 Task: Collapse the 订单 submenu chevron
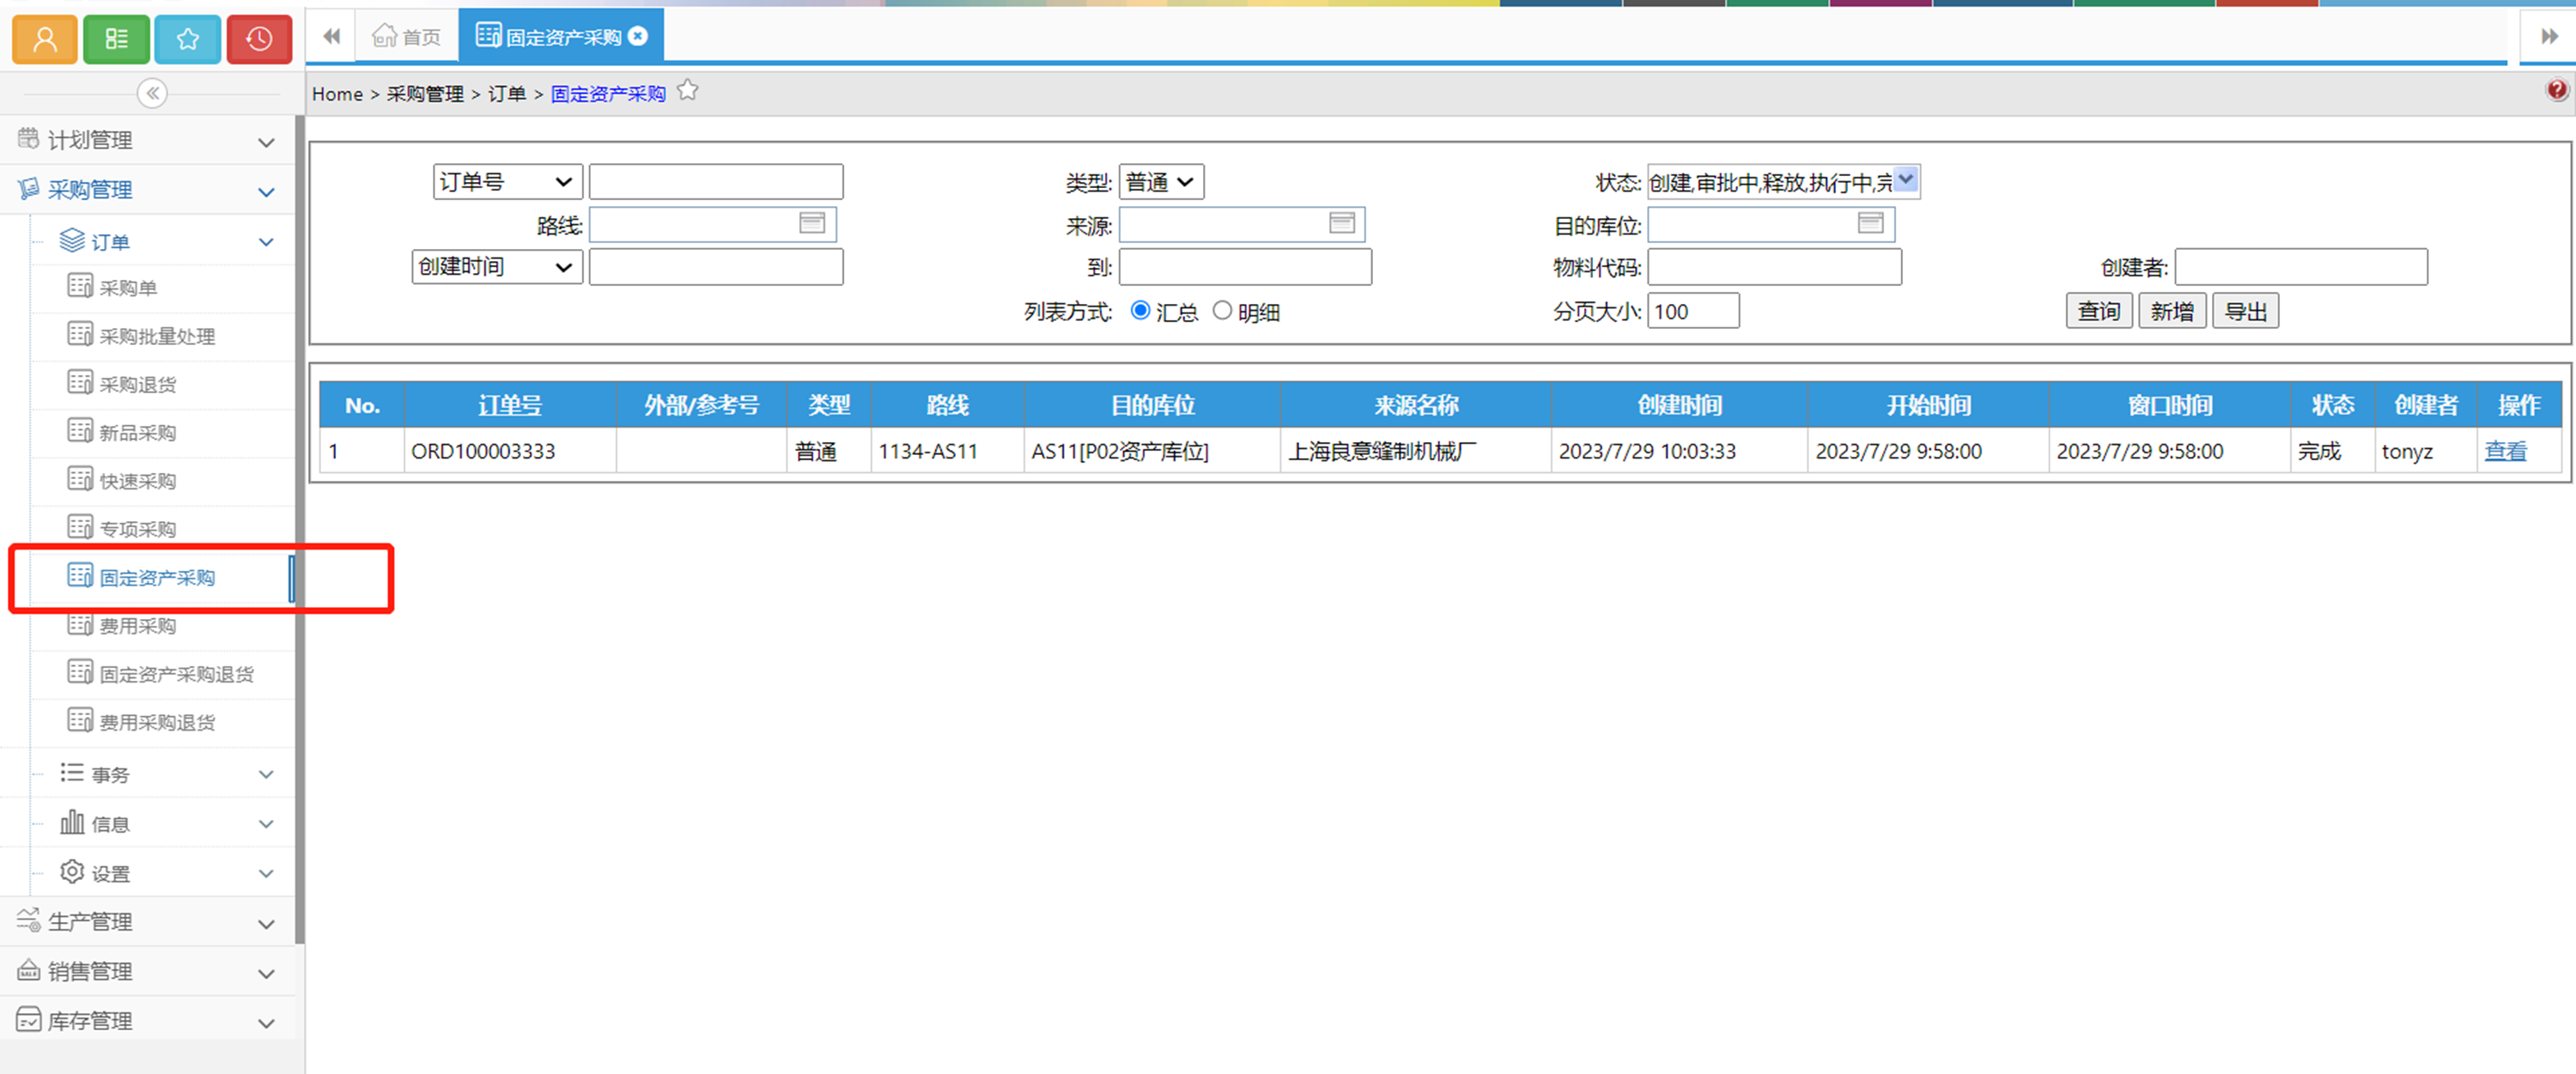266,242
